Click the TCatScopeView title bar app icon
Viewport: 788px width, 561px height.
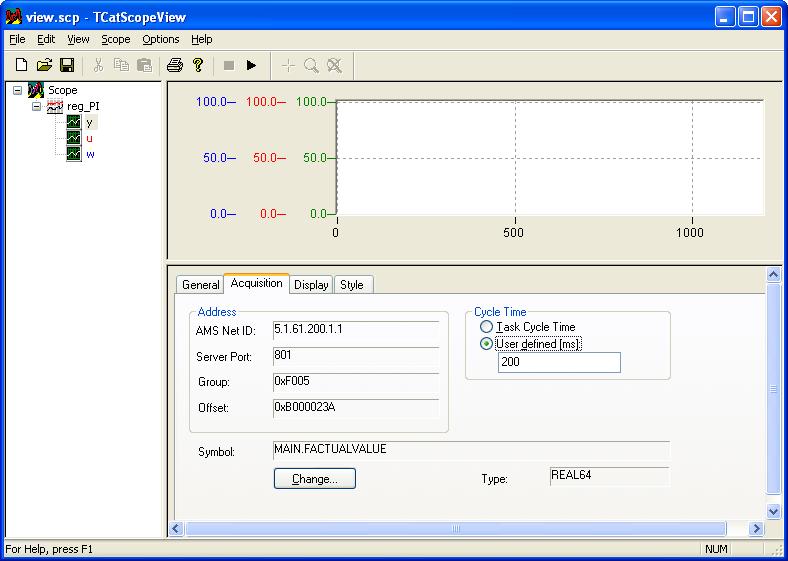tap(14, 17)
